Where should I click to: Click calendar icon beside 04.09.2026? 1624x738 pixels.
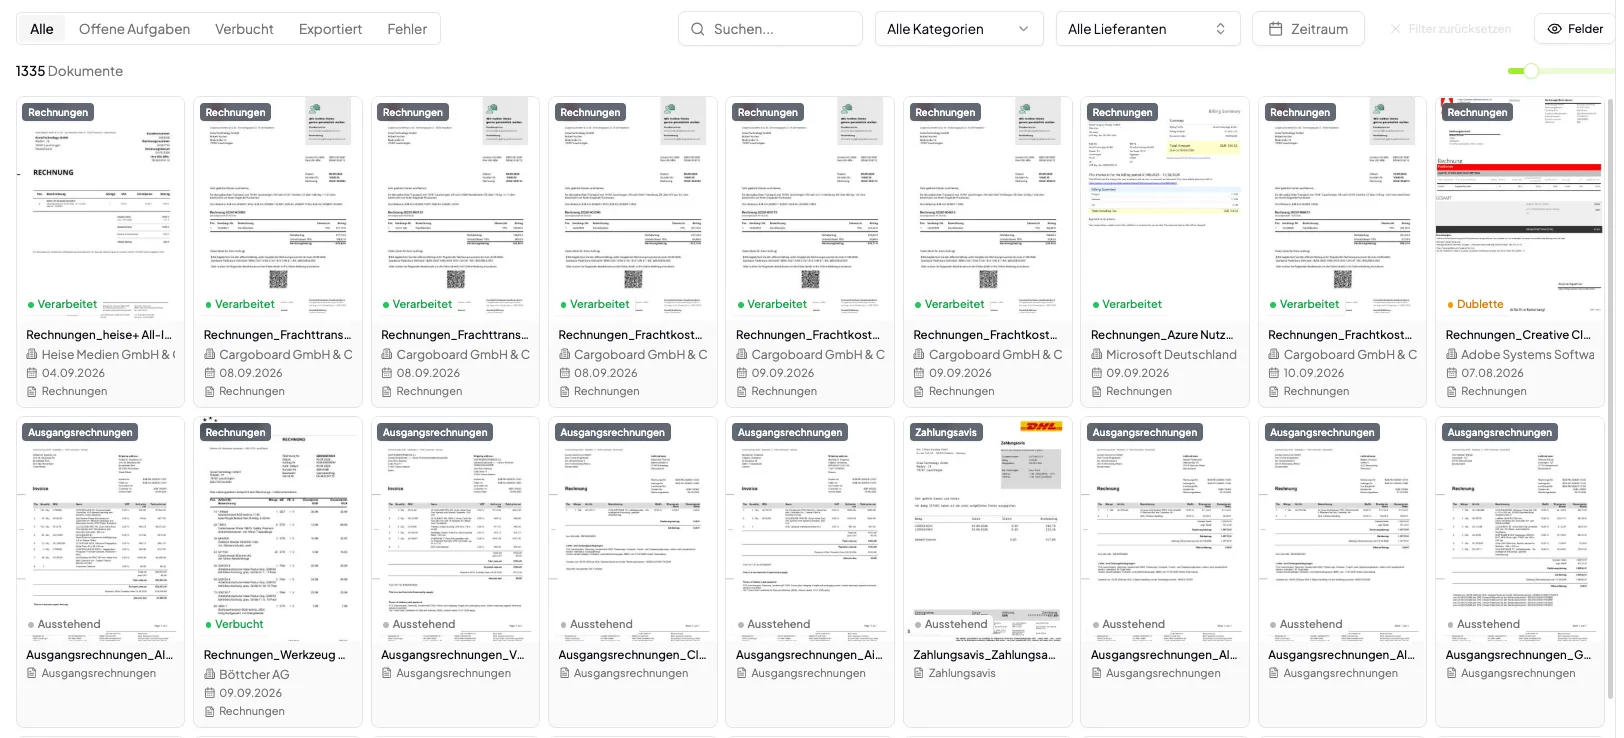click(32, 373)
